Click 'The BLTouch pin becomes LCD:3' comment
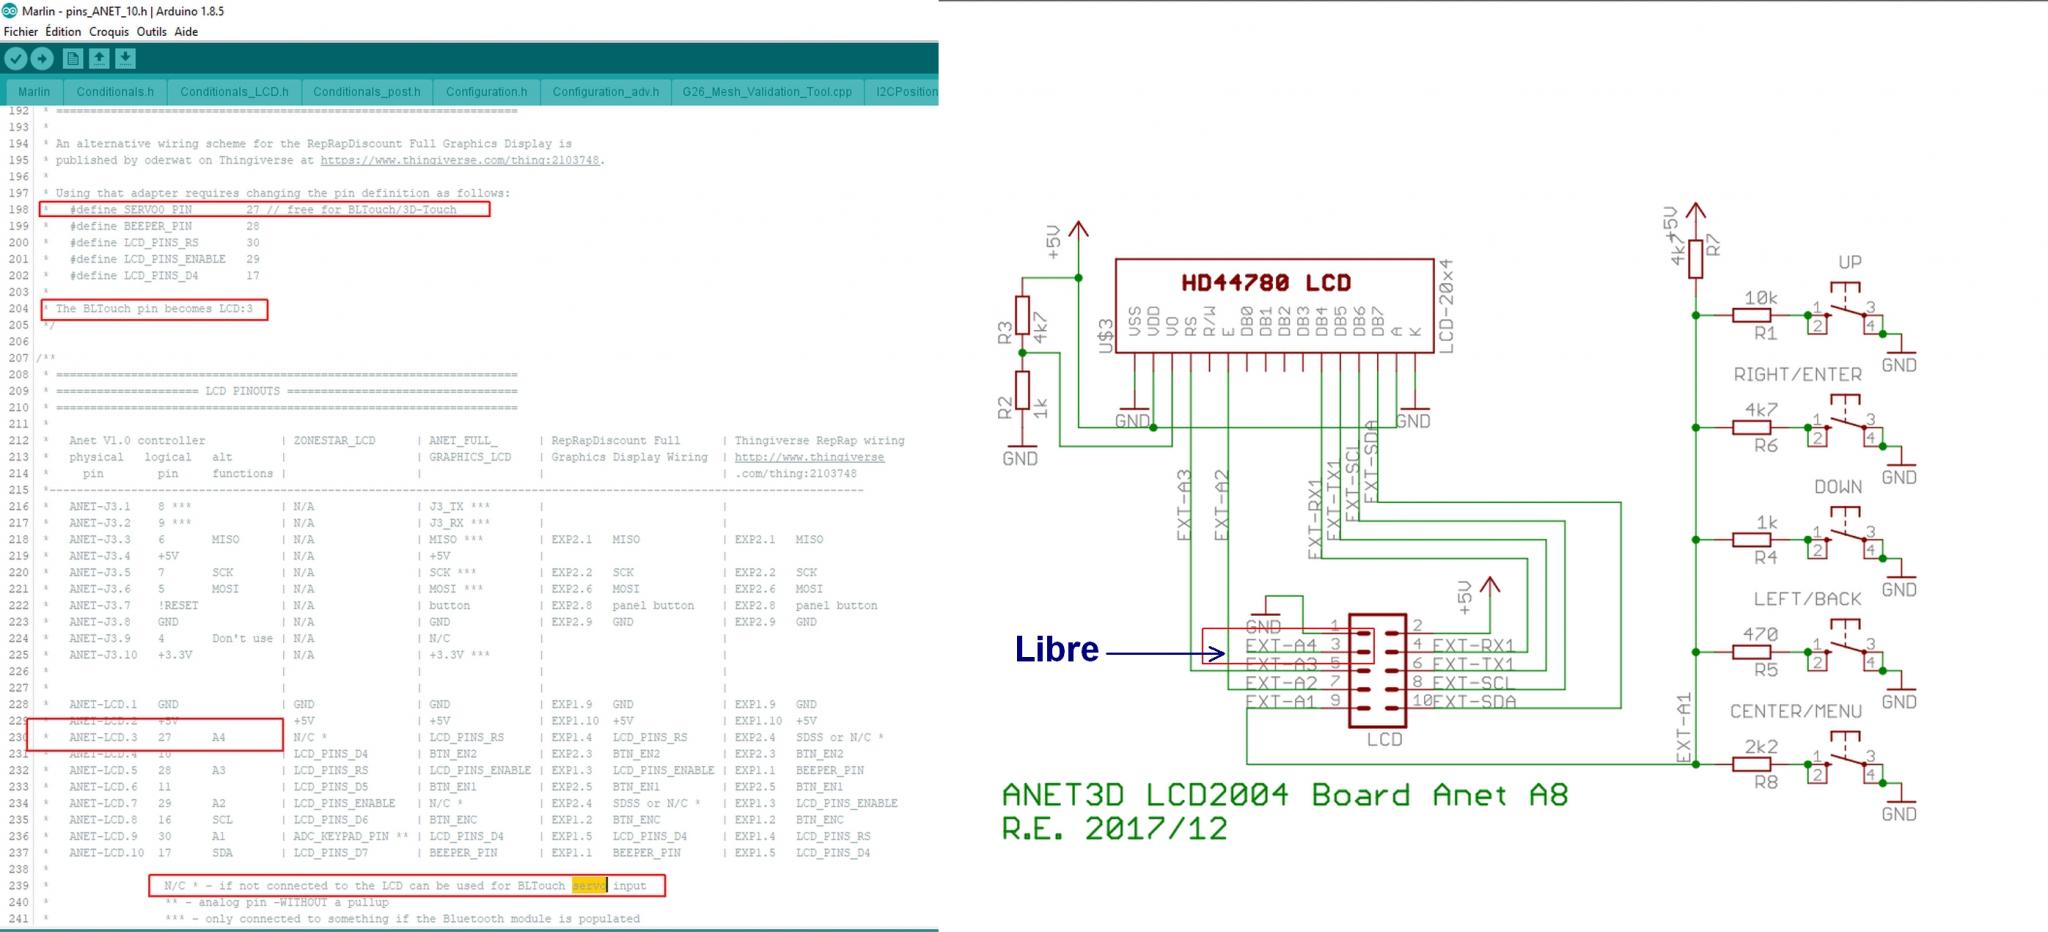 click(154, 309)
